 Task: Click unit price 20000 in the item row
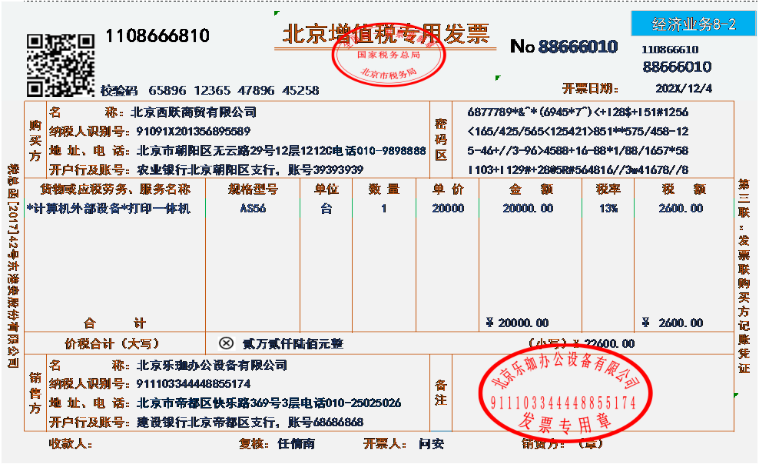448,209
